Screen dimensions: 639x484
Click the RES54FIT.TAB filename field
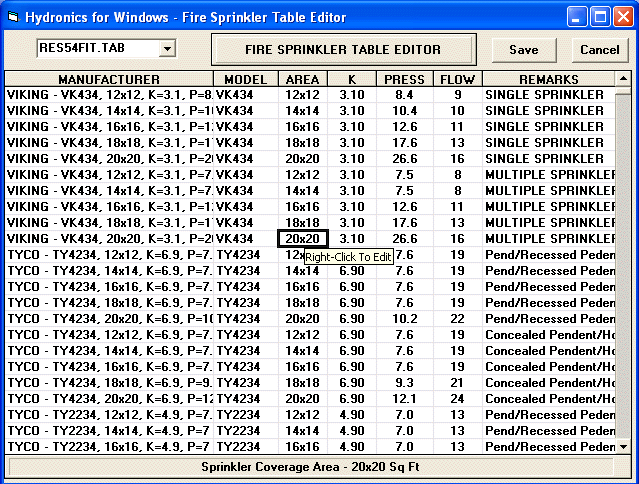click(x=98, y=48)
